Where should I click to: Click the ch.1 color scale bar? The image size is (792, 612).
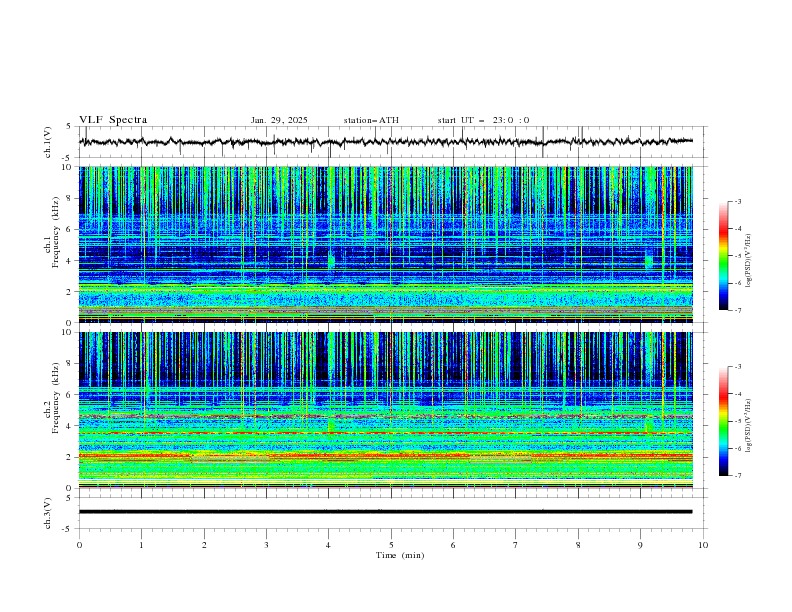pos(723,256)
